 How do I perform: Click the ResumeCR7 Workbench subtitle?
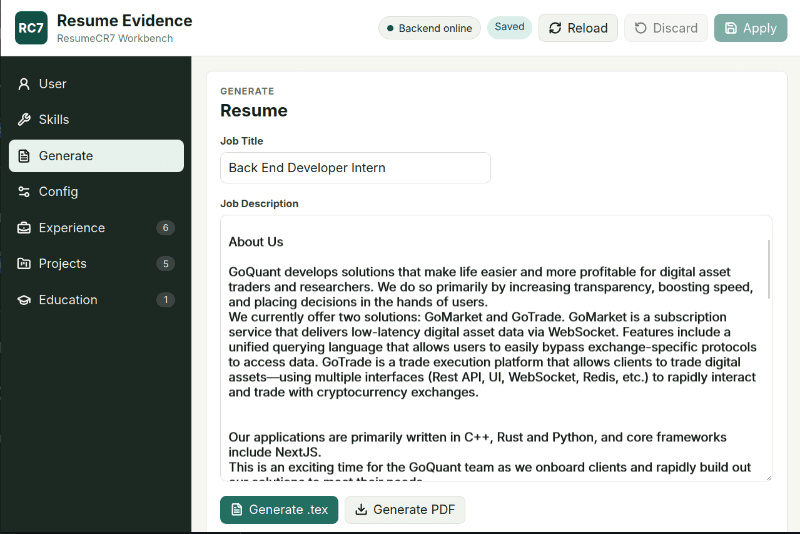pyautogui.click(x=115, y=39)
